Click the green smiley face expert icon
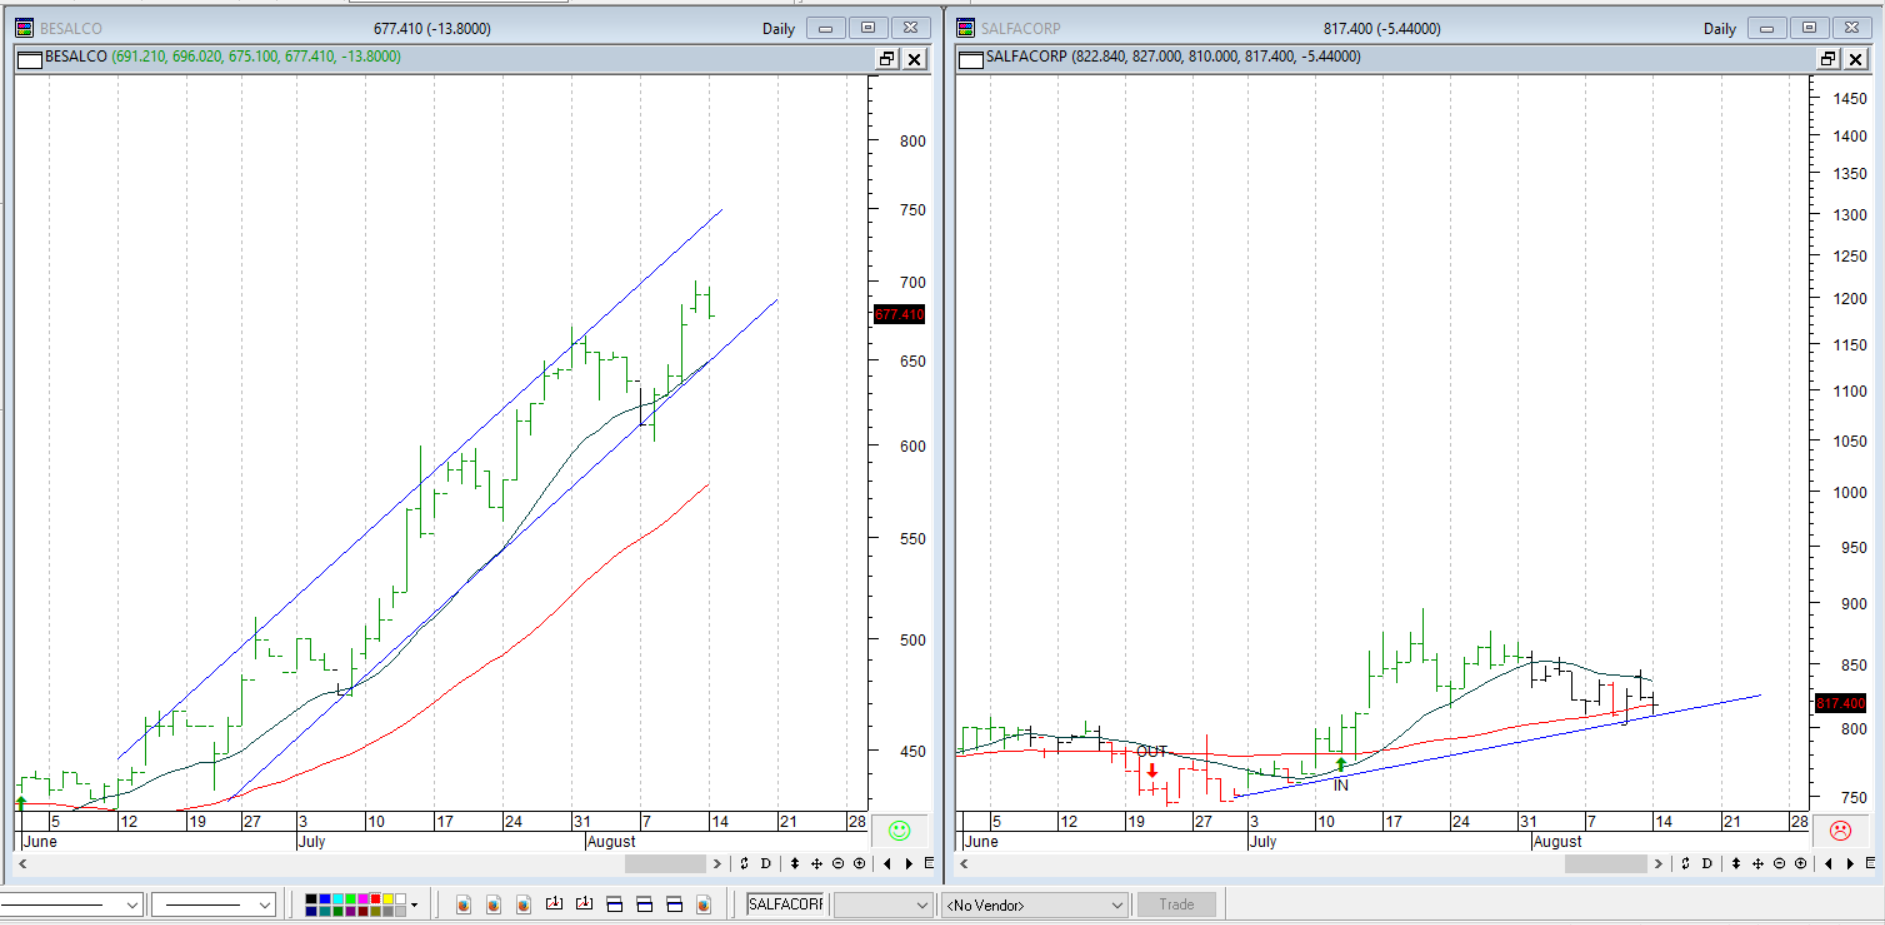The height and width of the screenshot is (925, 1885). coord(899,831)
